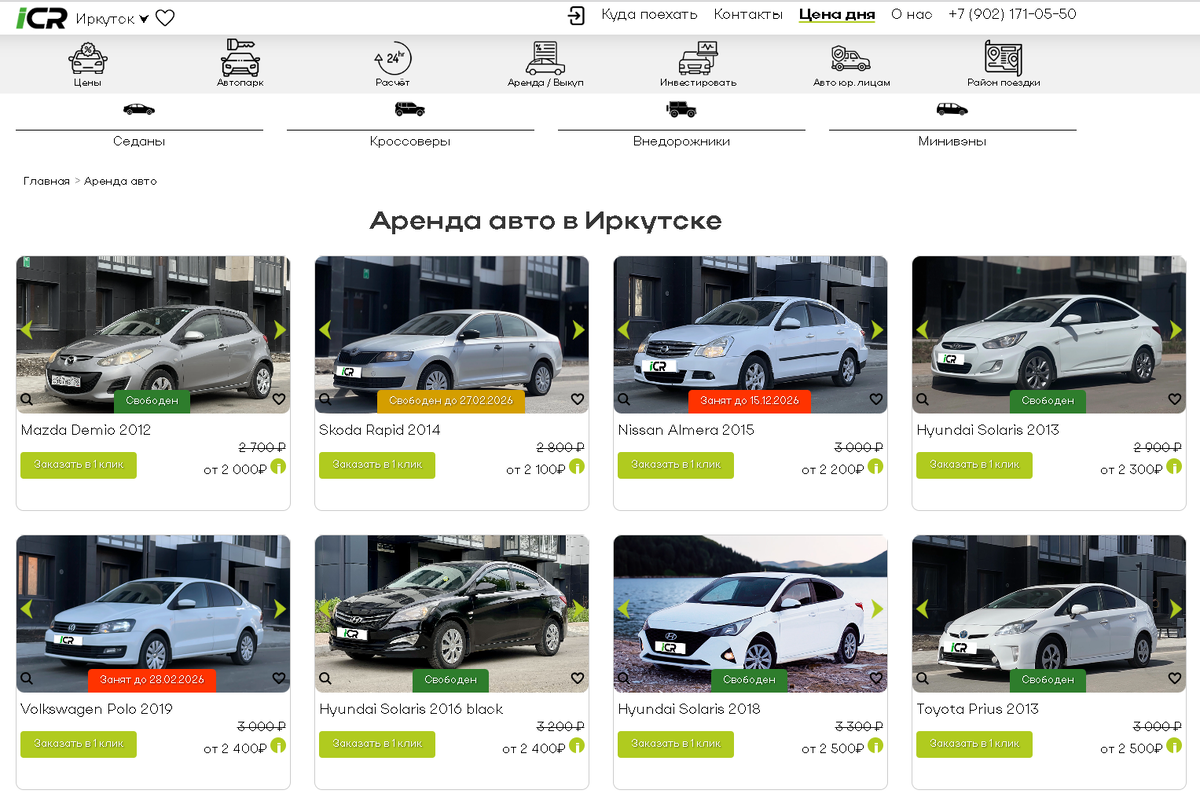The image size is (1200, 794).
Task: Show previous photo of Hyundai Solaris 2018
Action: 624,609
